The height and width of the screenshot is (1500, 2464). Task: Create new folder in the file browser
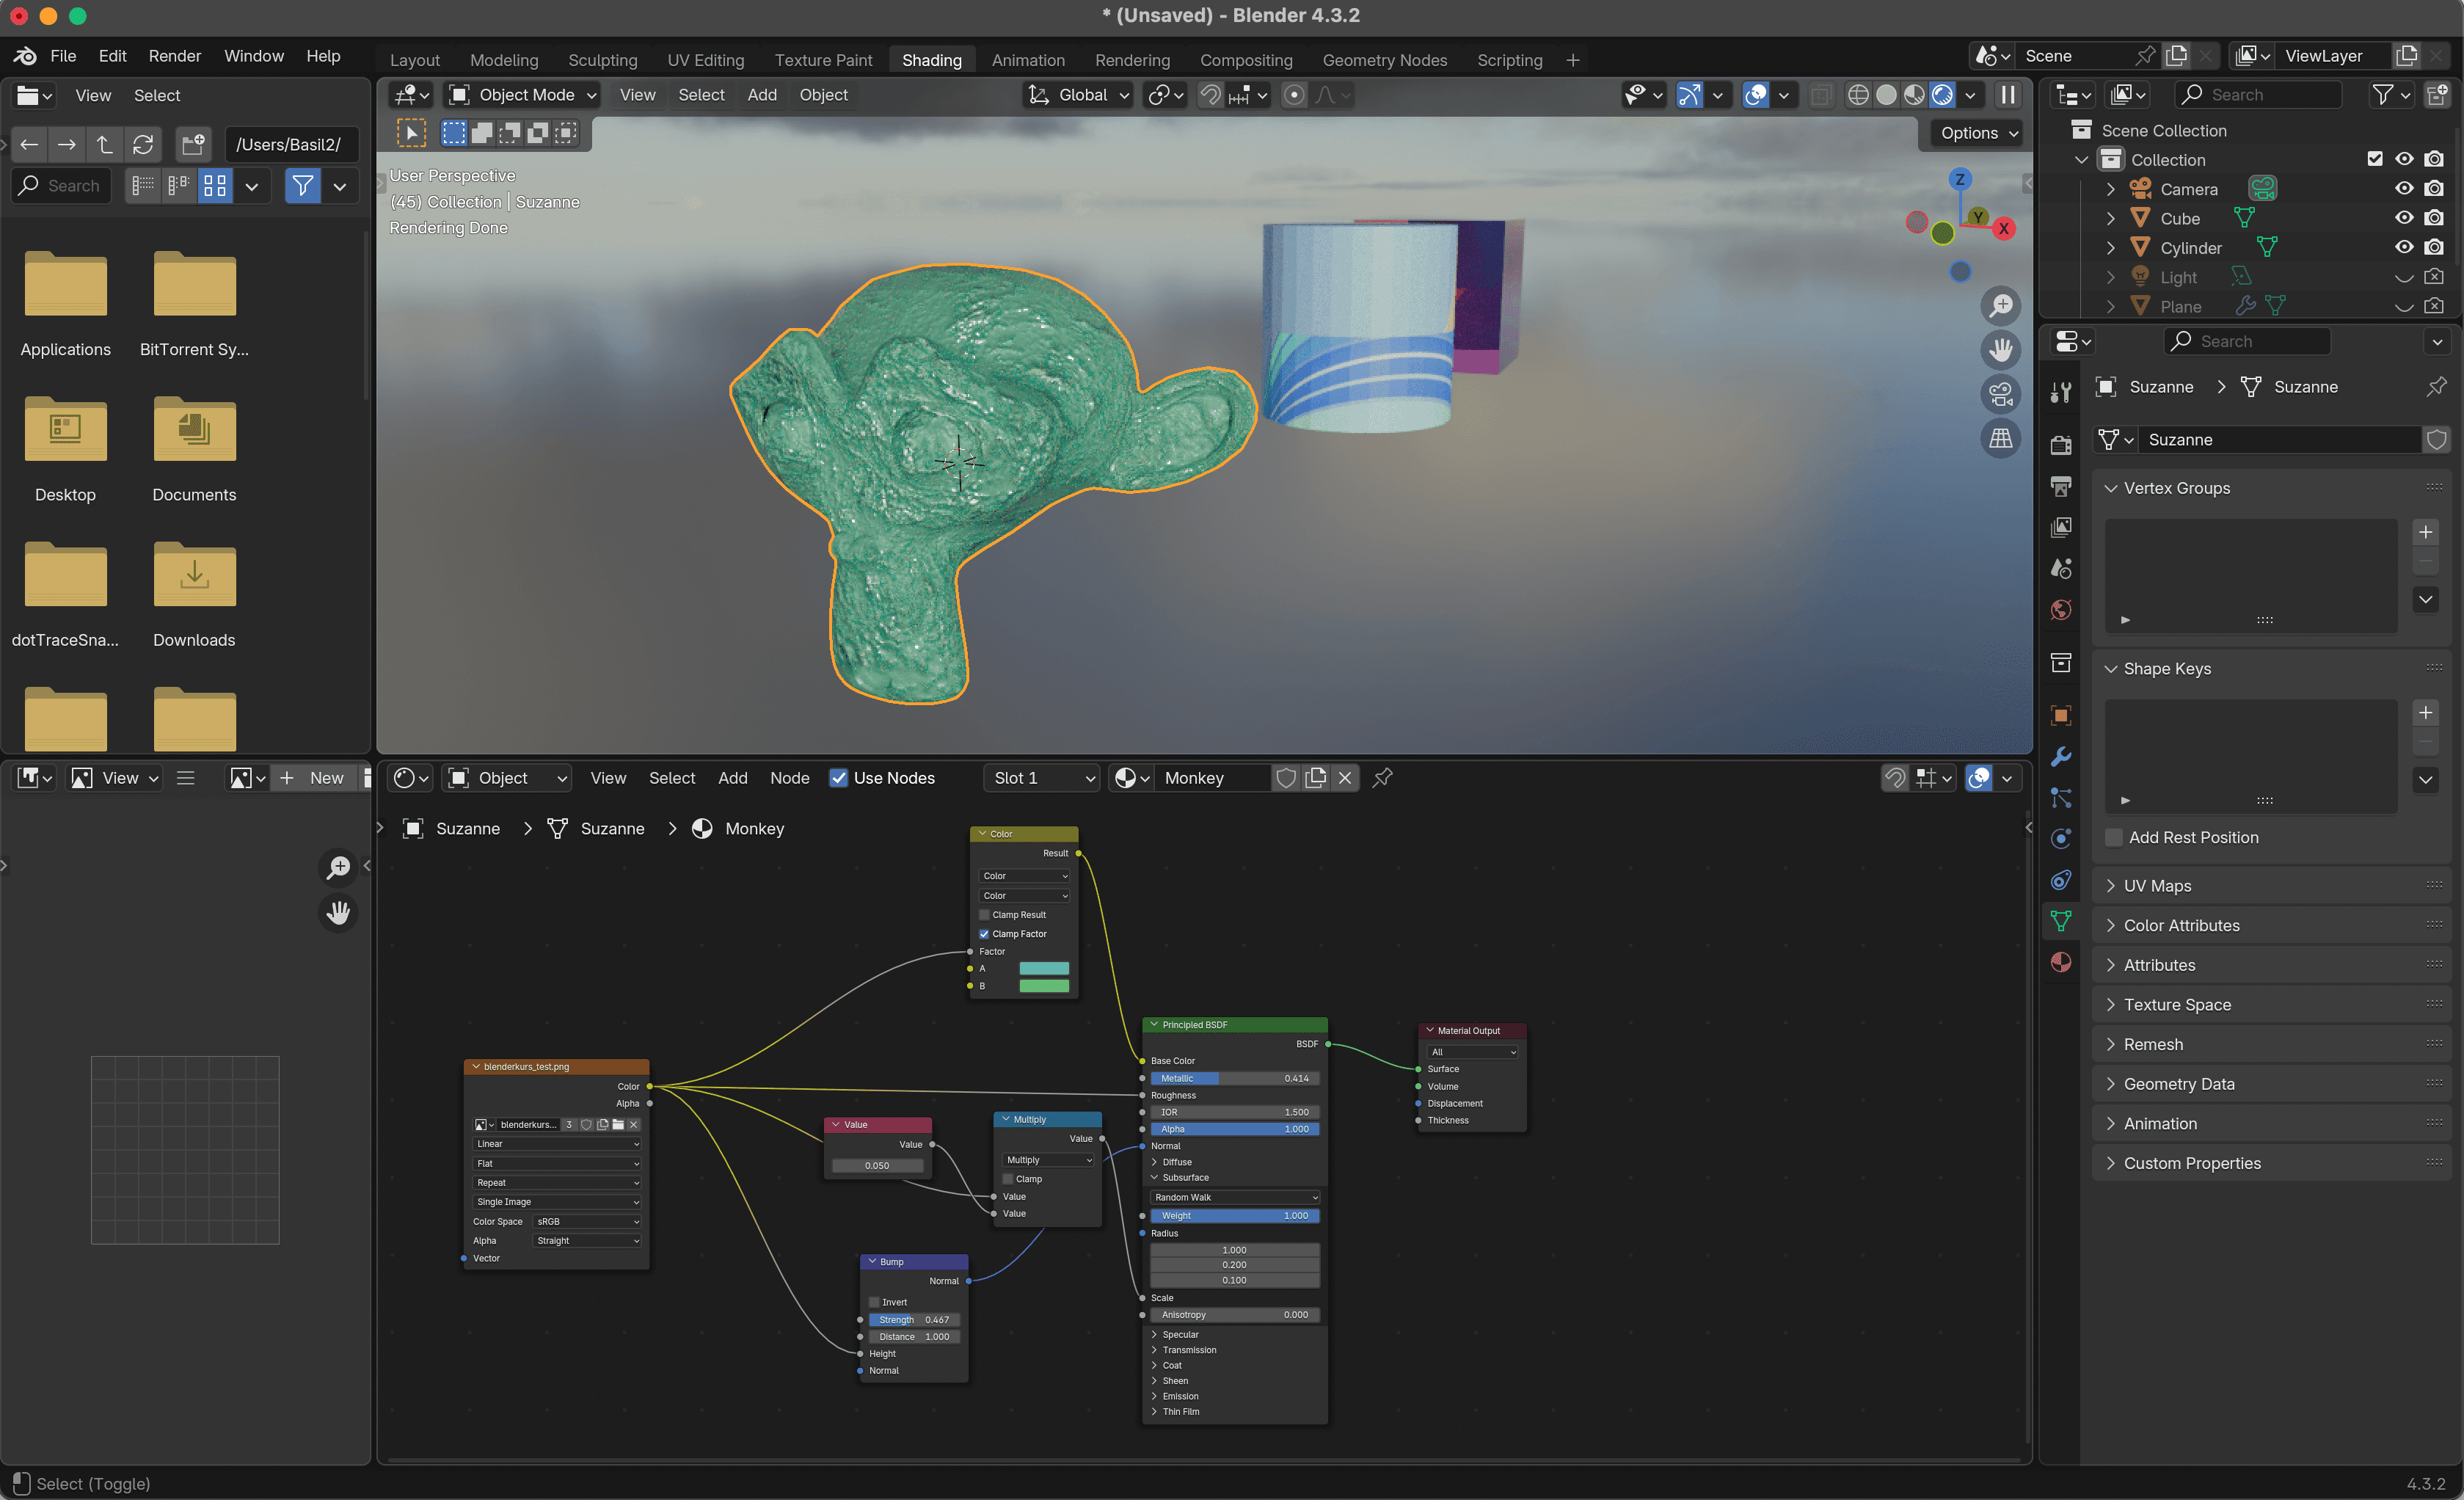(x=193, y=145)
